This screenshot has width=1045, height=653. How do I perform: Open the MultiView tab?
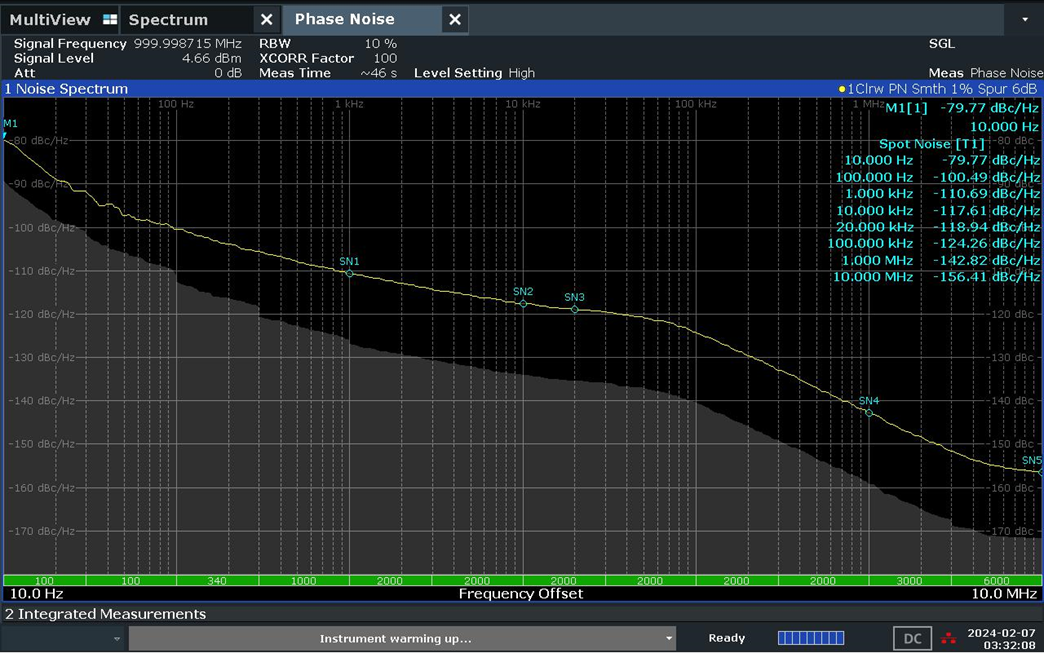pyautogui.click(x=50, y=19)
